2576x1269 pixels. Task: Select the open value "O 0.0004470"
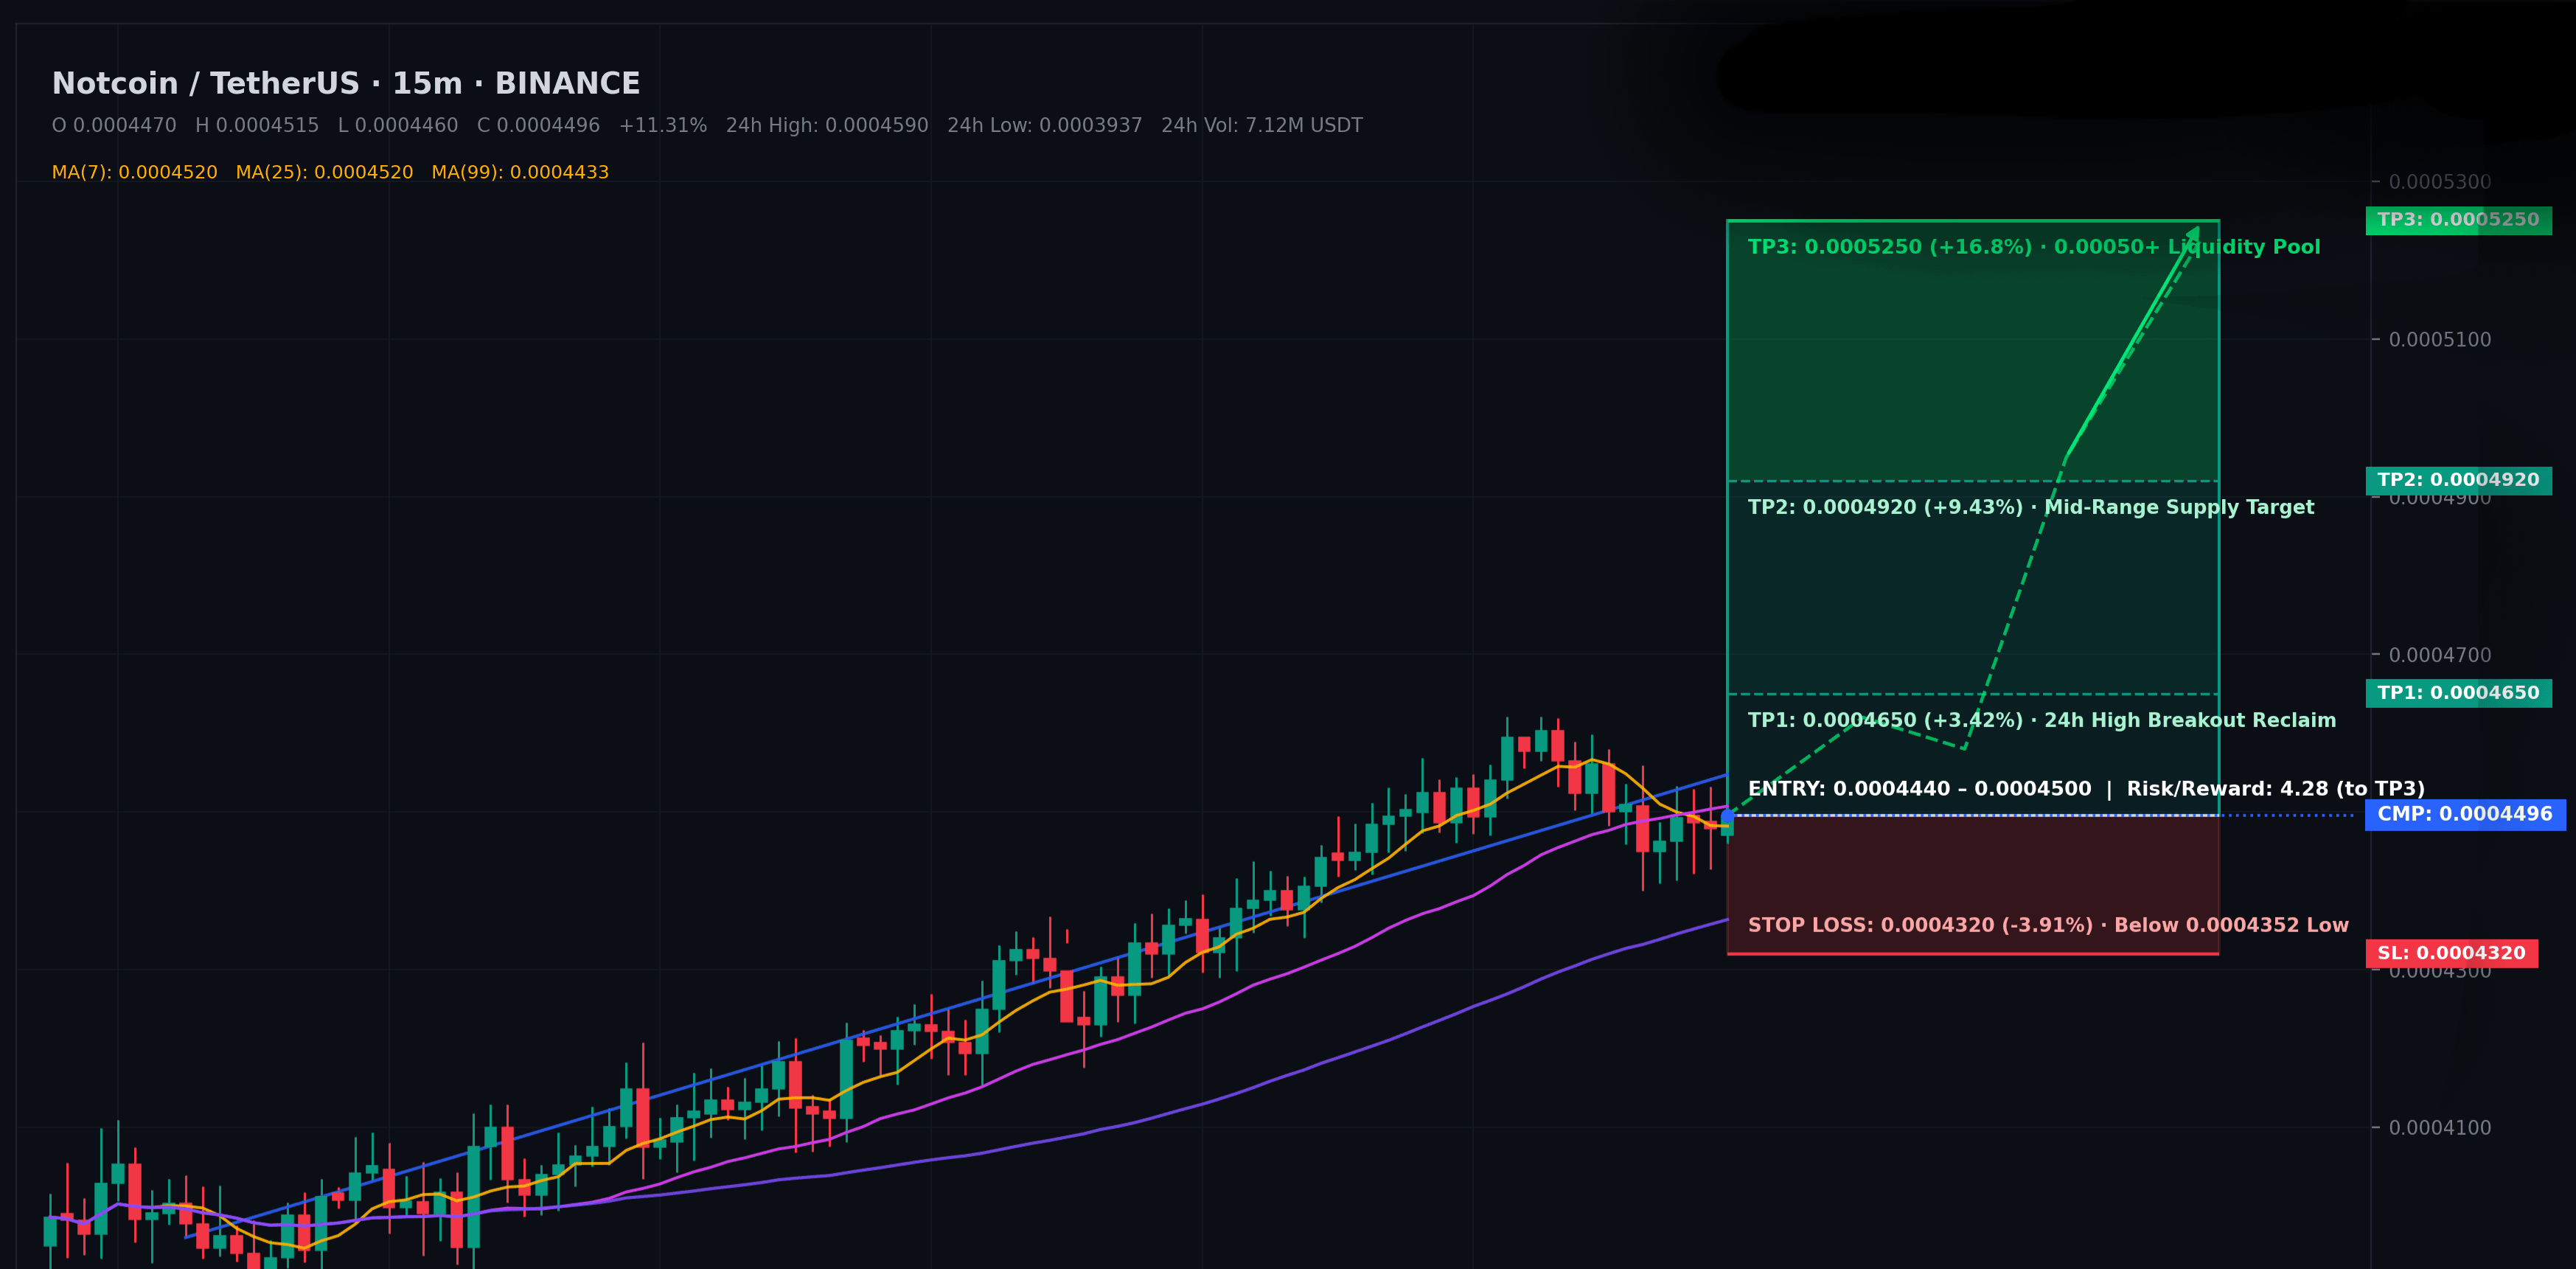tap(114, 126)
